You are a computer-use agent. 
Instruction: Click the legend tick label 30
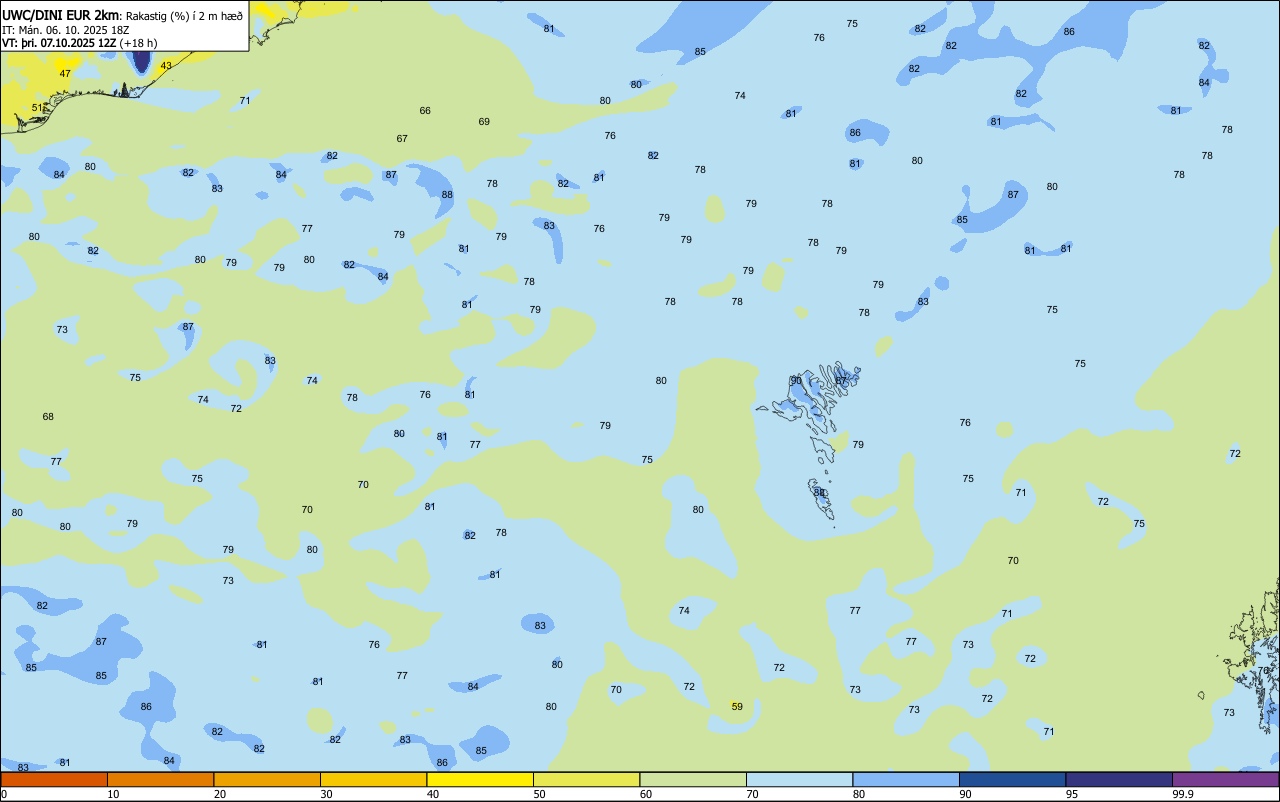[326, 794]
